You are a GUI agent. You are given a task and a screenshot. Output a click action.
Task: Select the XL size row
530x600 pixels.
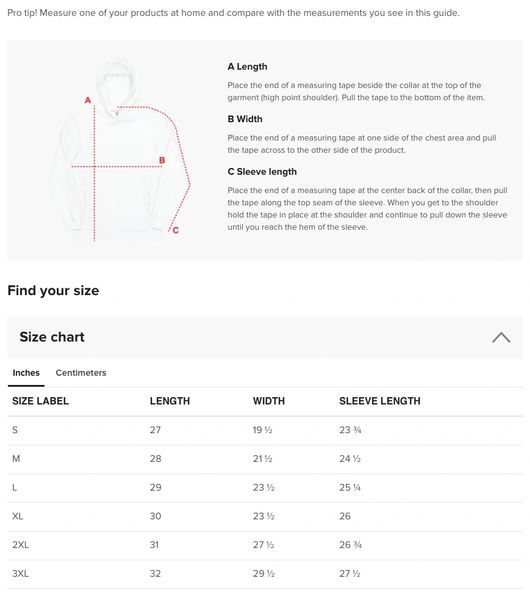(265, 516)
